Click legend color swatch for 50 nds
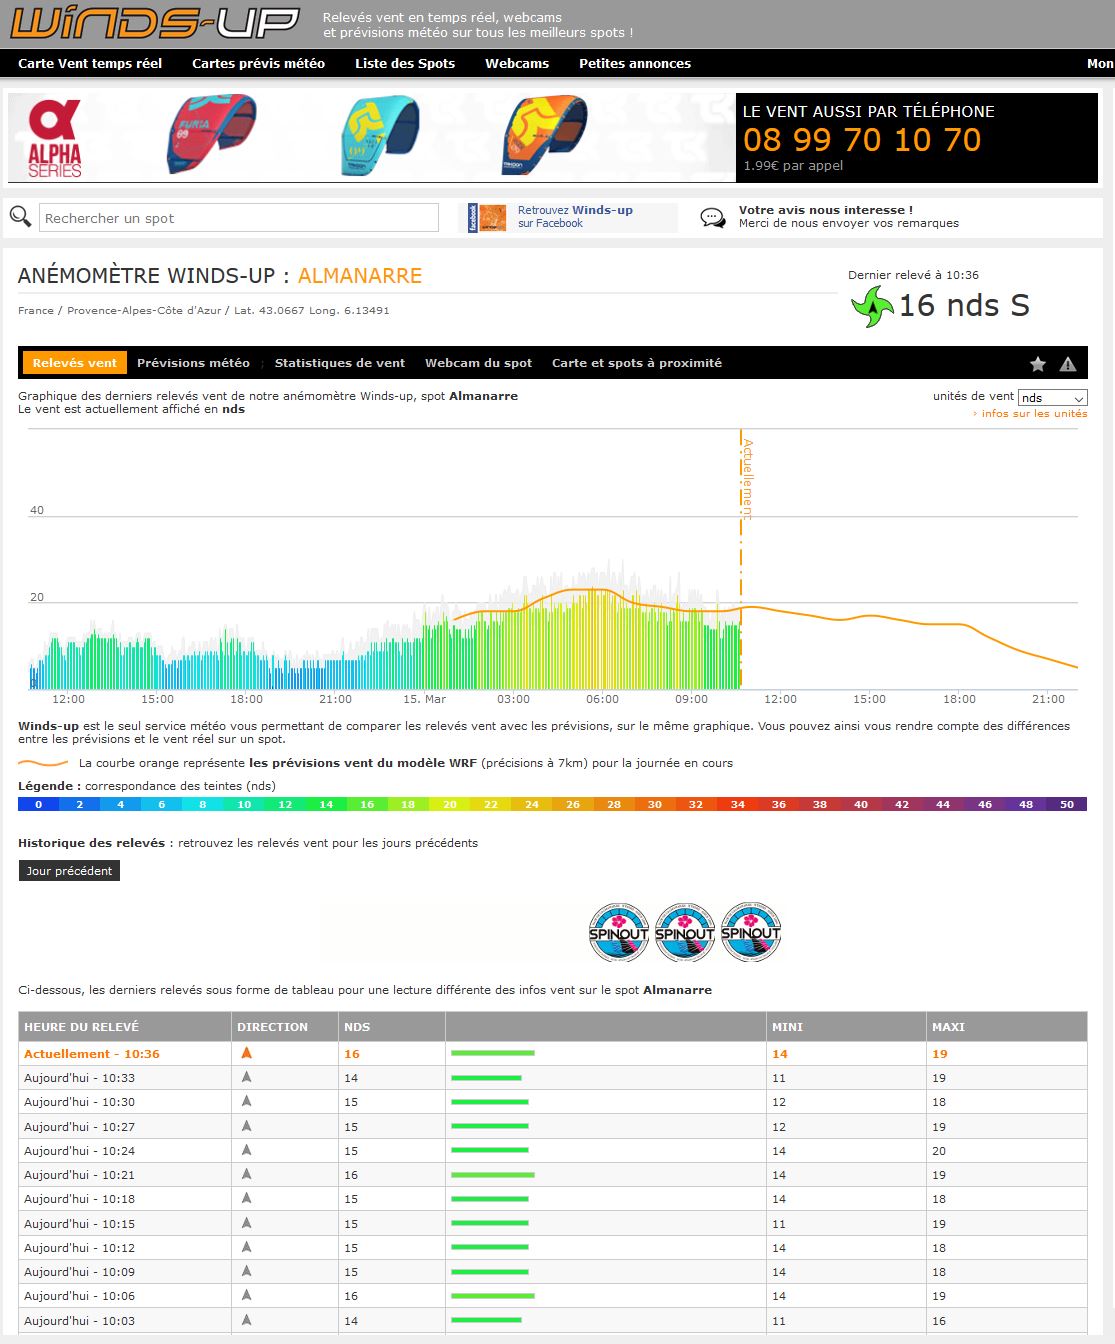 [x=1067, y=804]
